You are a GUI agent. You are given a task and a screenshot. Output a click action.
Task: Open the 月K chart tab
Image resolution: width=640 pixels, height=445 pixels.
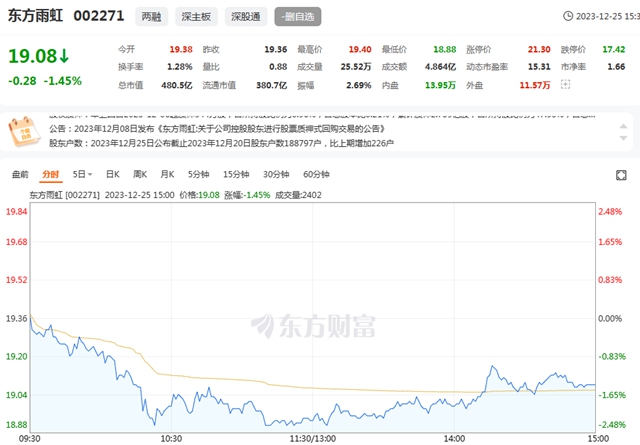click(x=167, y=174)
